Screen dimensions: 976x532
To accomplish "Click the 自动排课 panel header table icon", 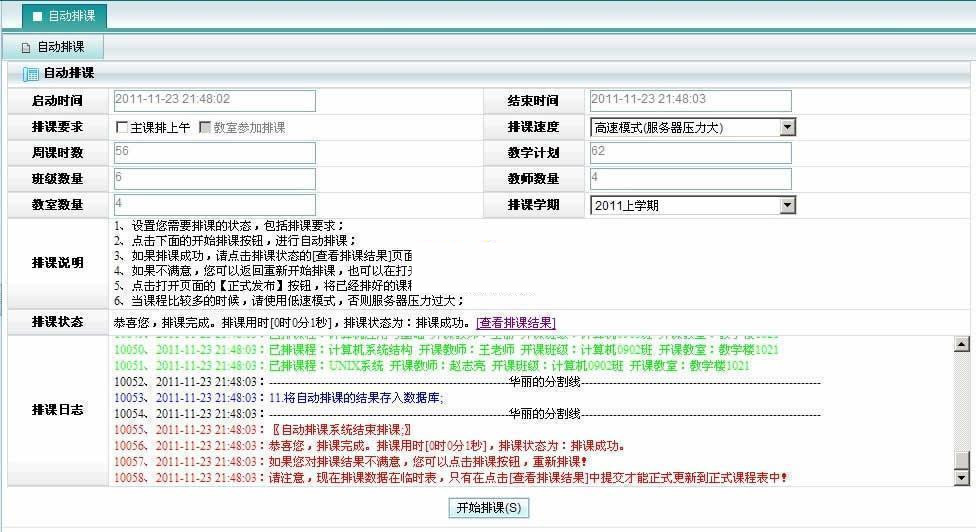I will pyautogui.click(x=30, y=73).
